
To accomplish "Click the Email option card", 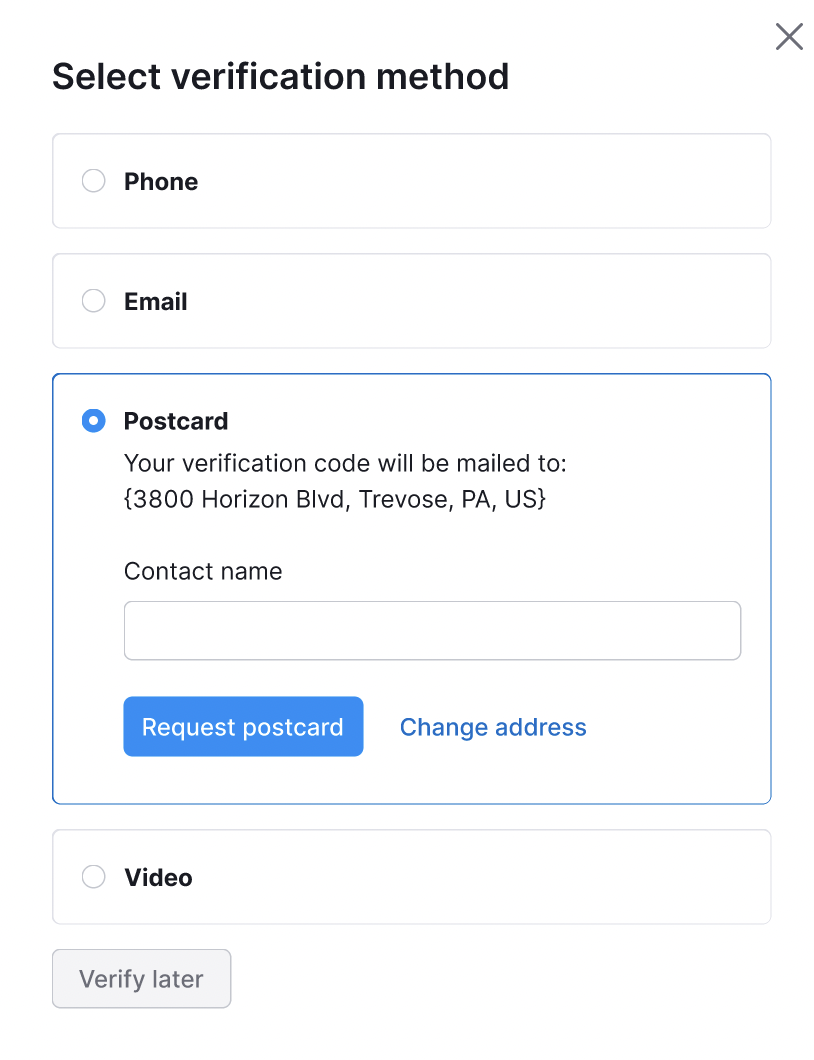I will click(x=411, y=300).
